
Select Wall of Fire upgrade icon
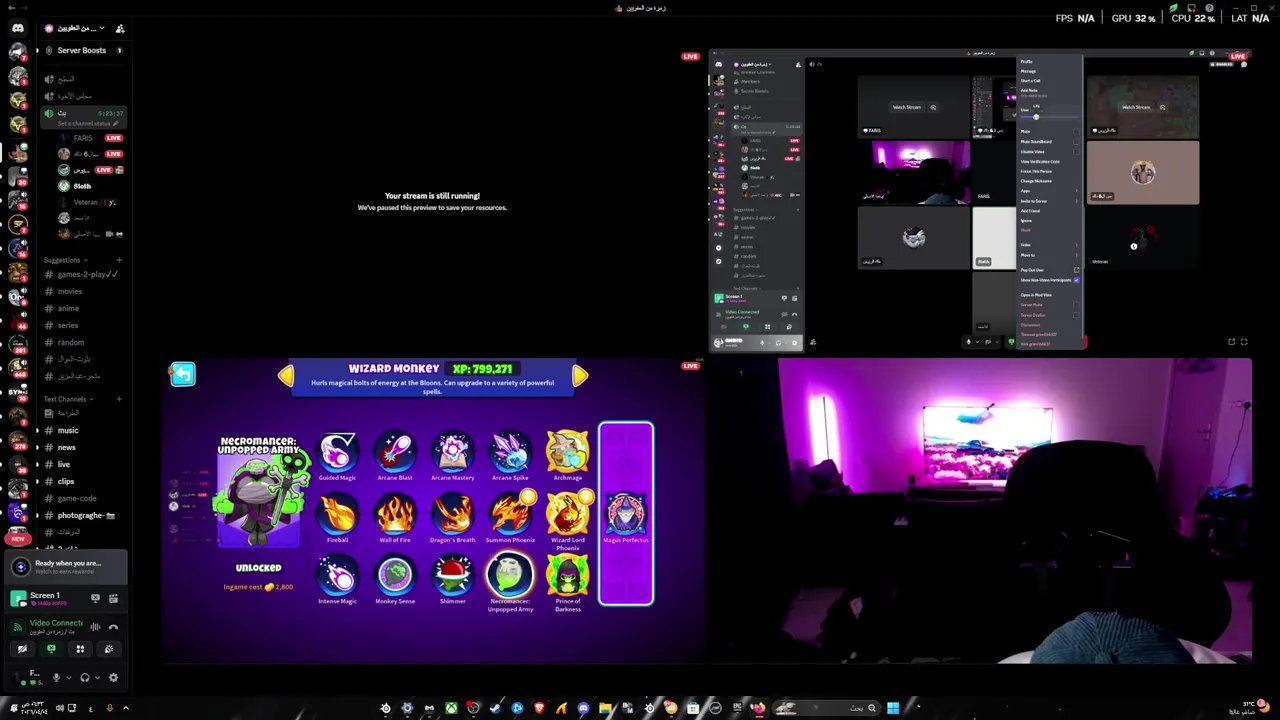(395, 514)
